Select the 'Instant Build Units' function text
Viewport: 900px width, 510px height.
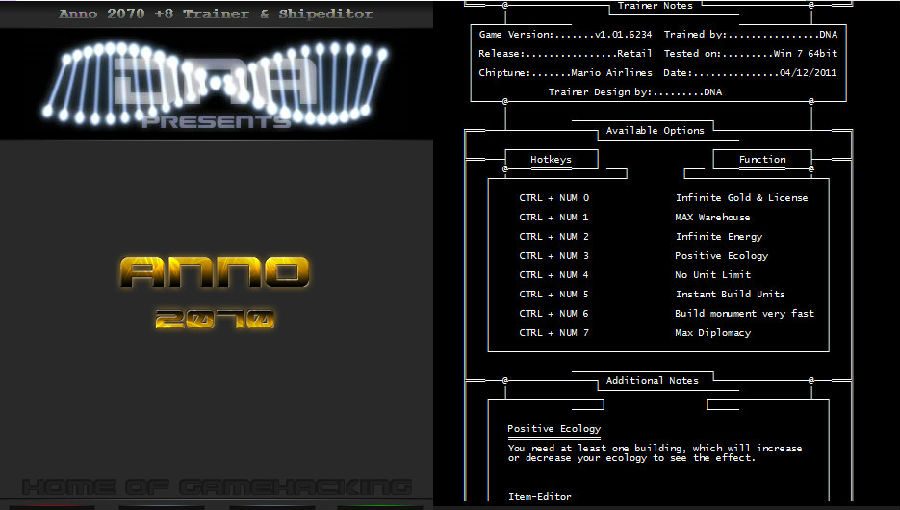(730, 294)
